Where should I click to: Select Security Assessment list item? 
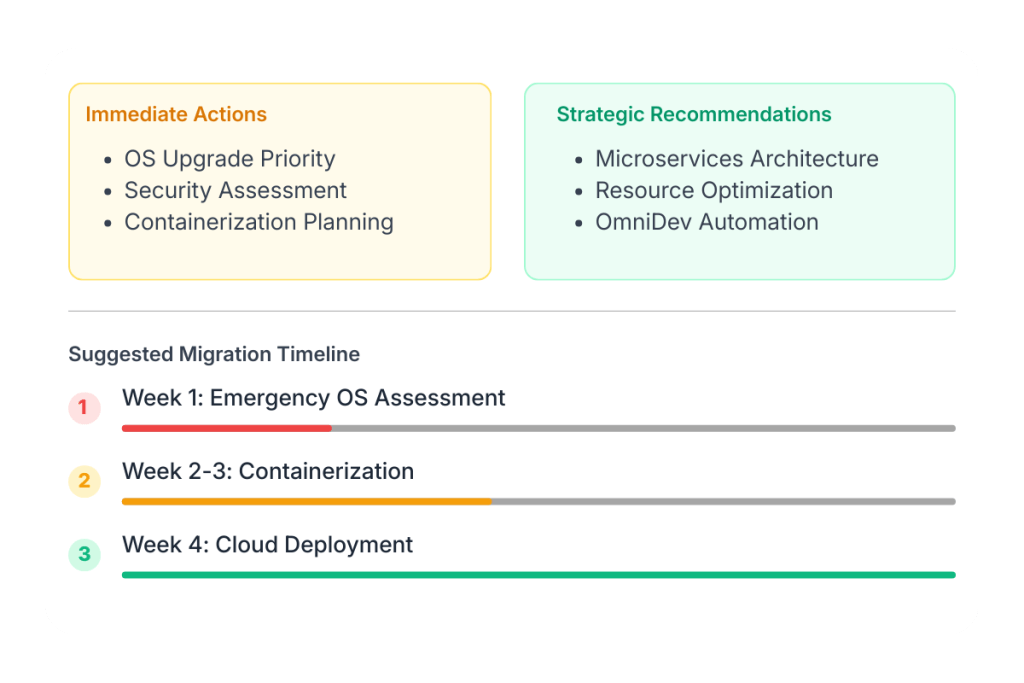click(x=235, y=190)
